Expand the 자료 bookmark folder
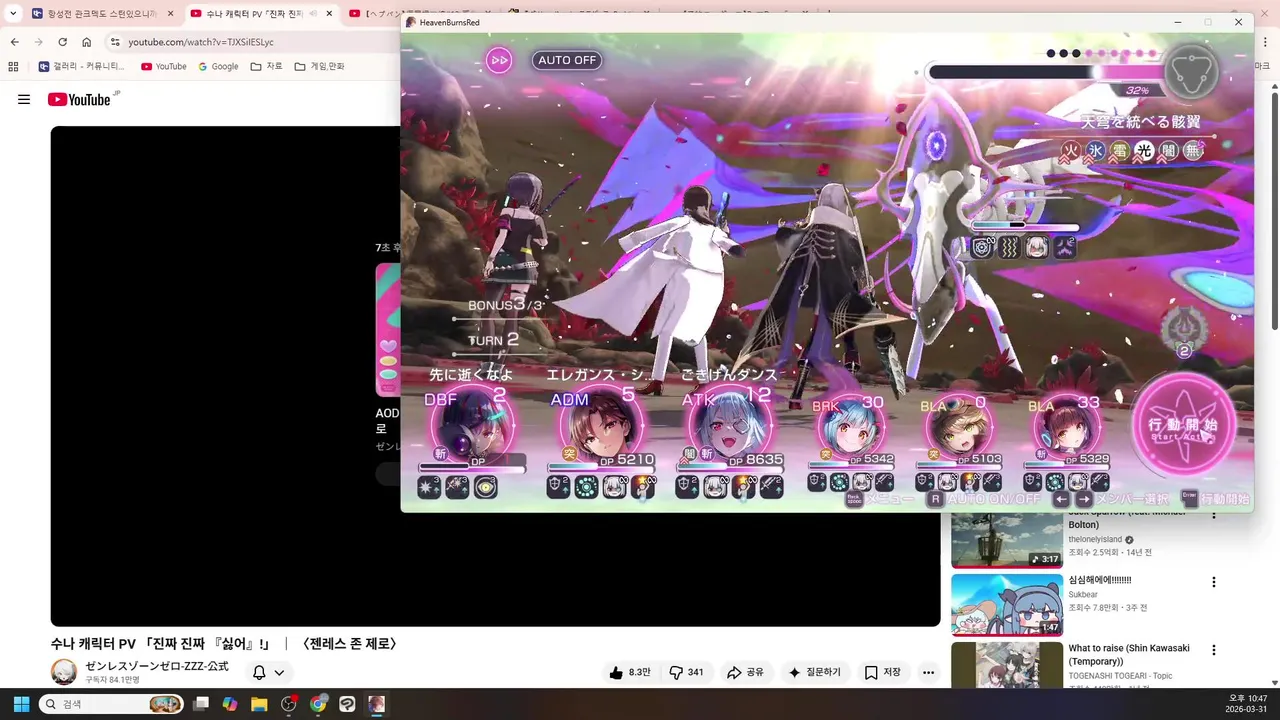 267,66
